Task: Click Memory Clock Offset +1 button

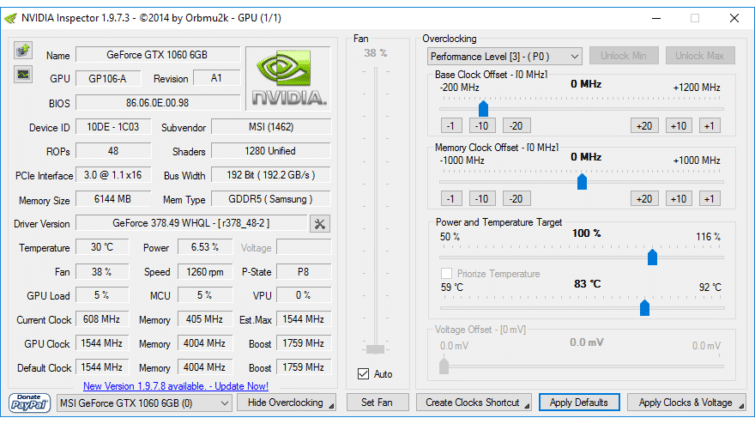Action: (x=709, y=199)
